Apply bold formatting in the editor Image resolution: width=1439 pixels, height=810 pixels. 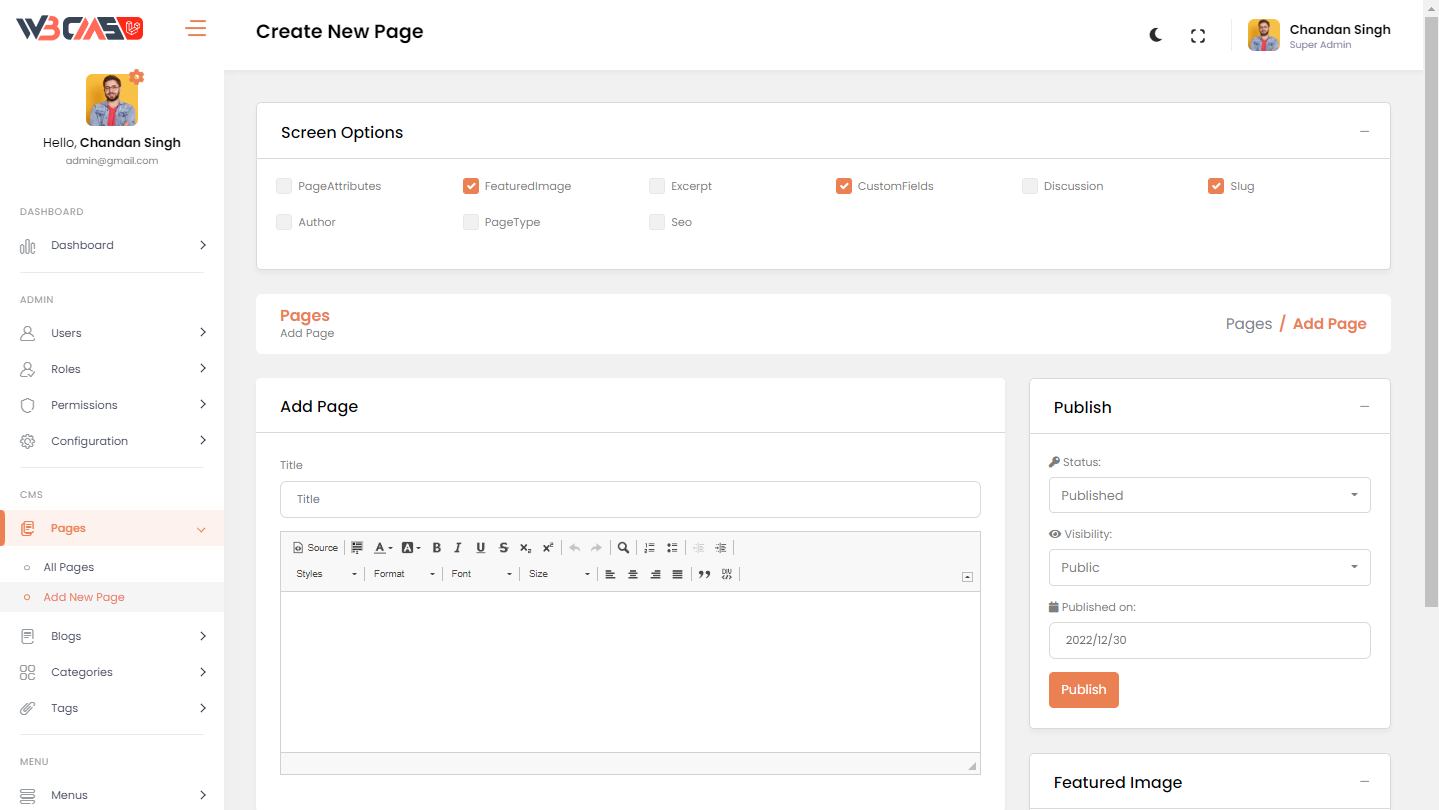coord(436,548)
